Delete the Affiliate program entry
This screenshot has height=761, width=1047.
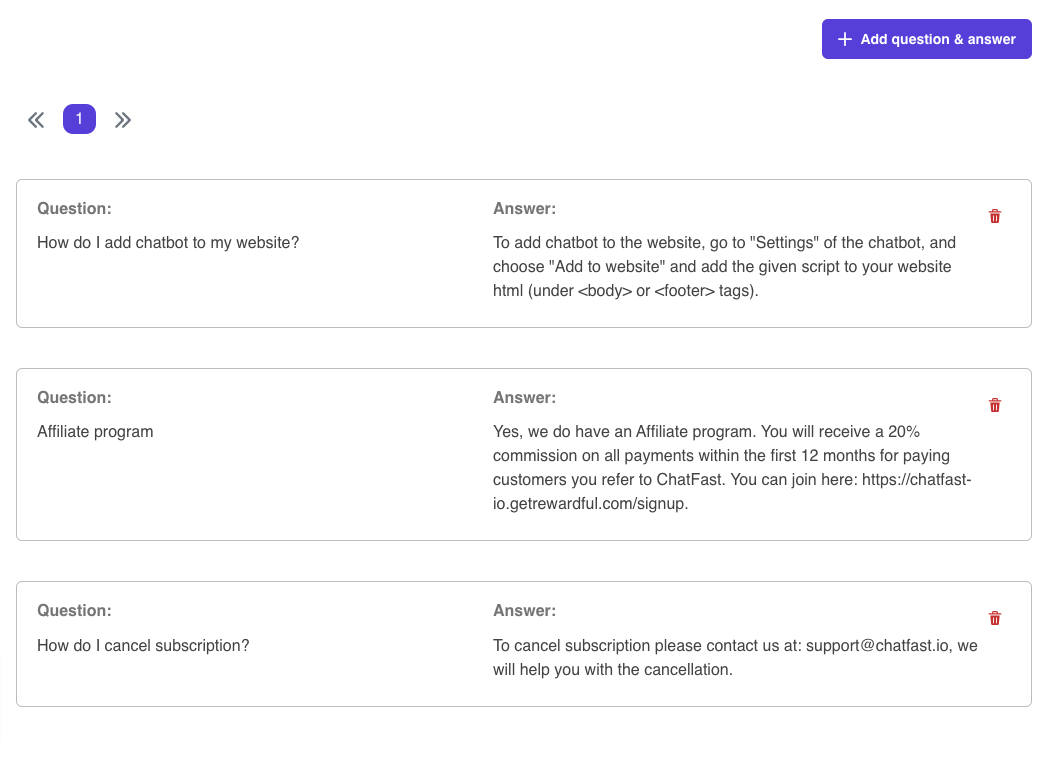point(994,405)
